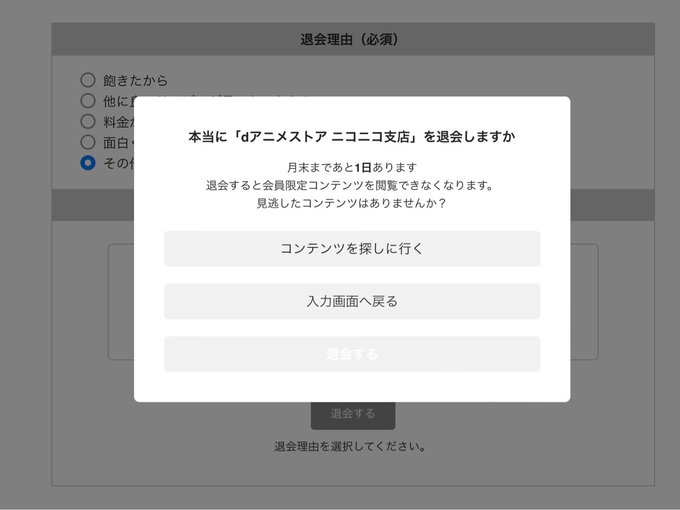The height and width of the screenshot is (510, 680).
Task: Click the 入力画面へ戻る button
Action: click(x=352, y=301)
